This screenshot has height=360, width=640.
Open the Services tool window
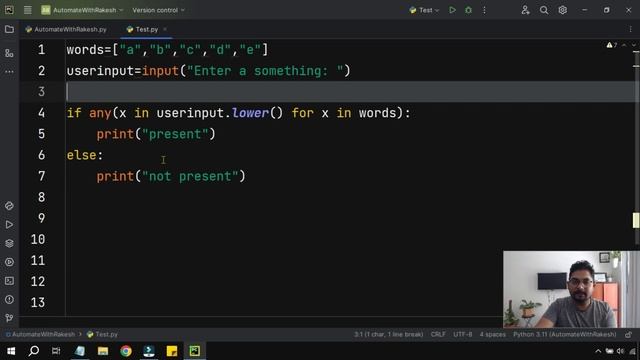(9, 262)
